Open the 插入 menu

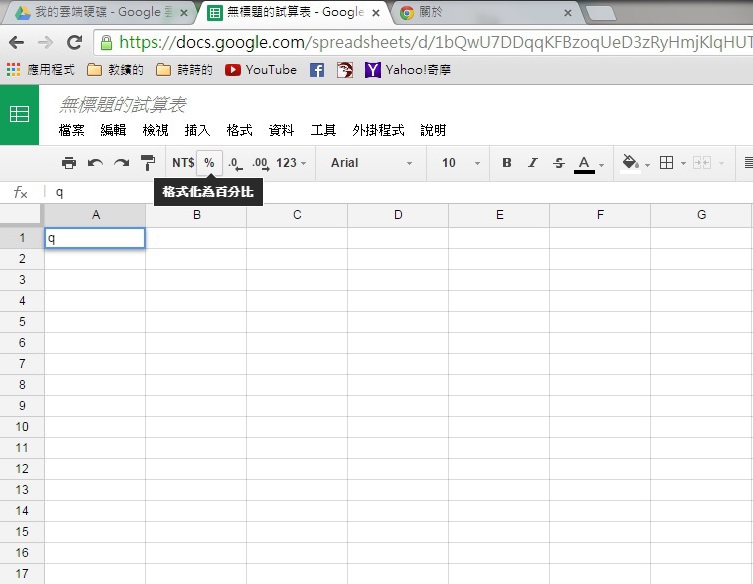(197, 130)
